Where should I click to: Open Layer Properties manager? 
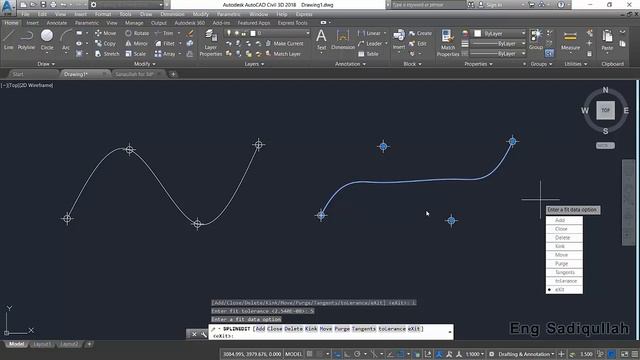[211, 43]
